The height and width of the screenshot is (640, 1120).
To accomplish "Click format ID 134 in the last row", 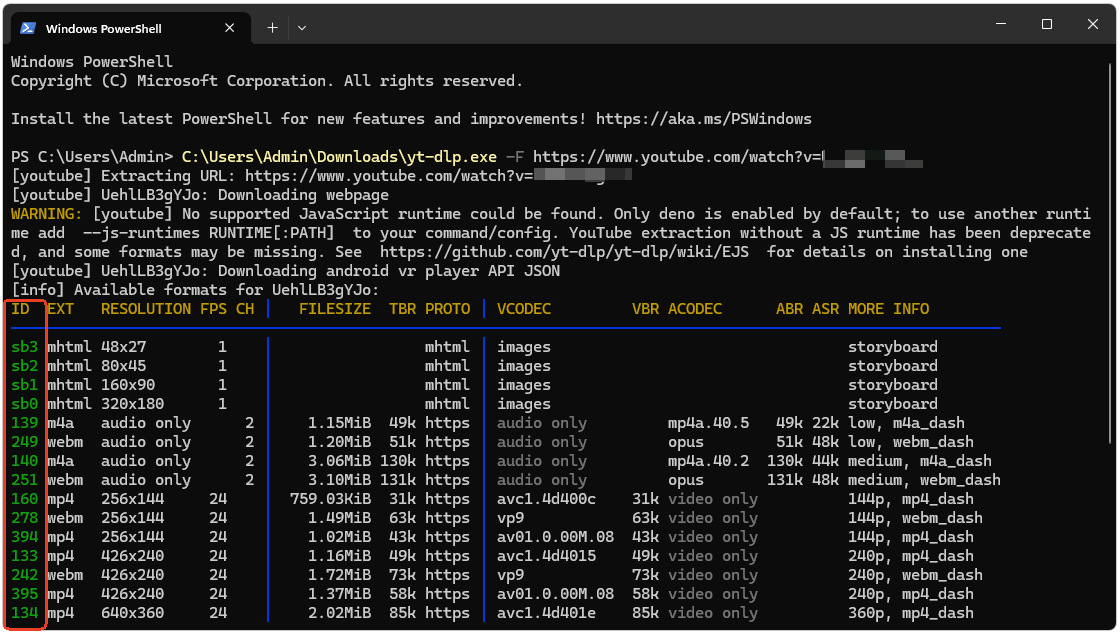I will click(24, 613).
